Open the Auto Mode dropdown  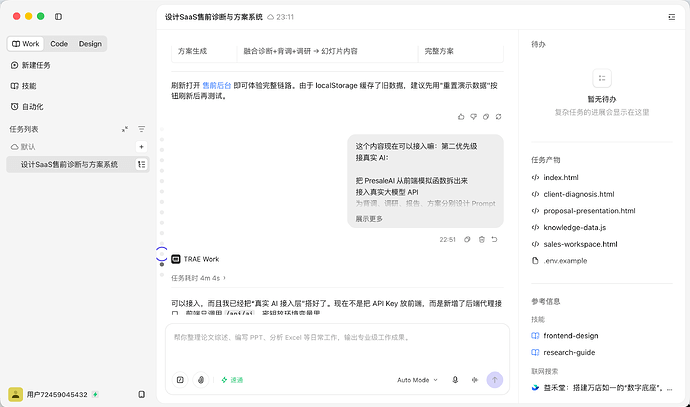coord(417,380)
